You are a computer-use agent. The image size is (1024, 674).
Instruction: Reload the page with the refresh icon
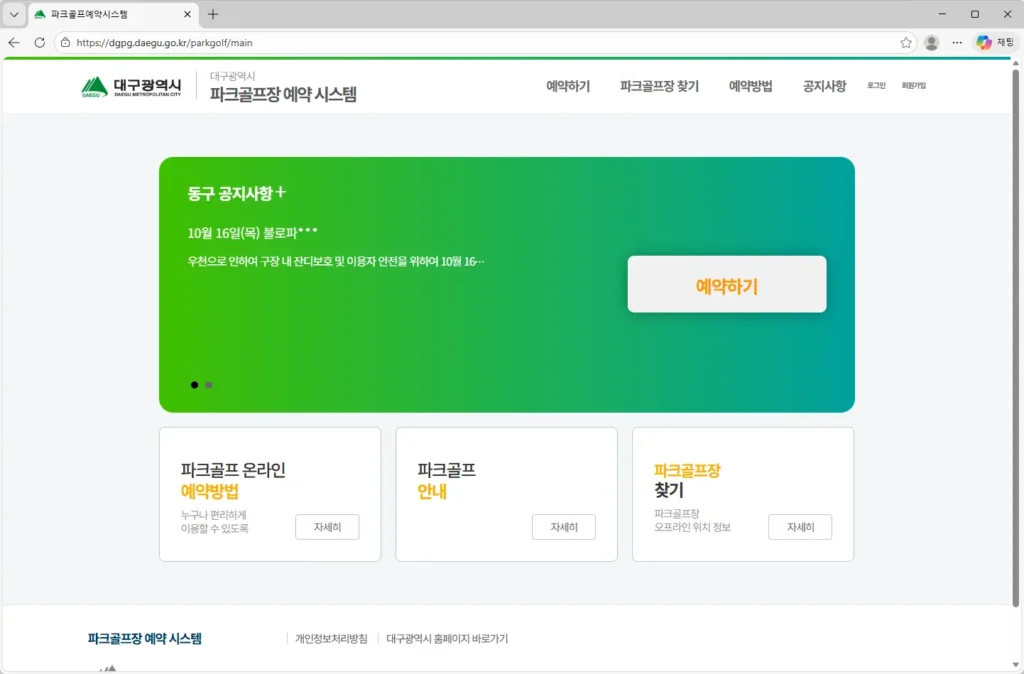tap(40, 43)
